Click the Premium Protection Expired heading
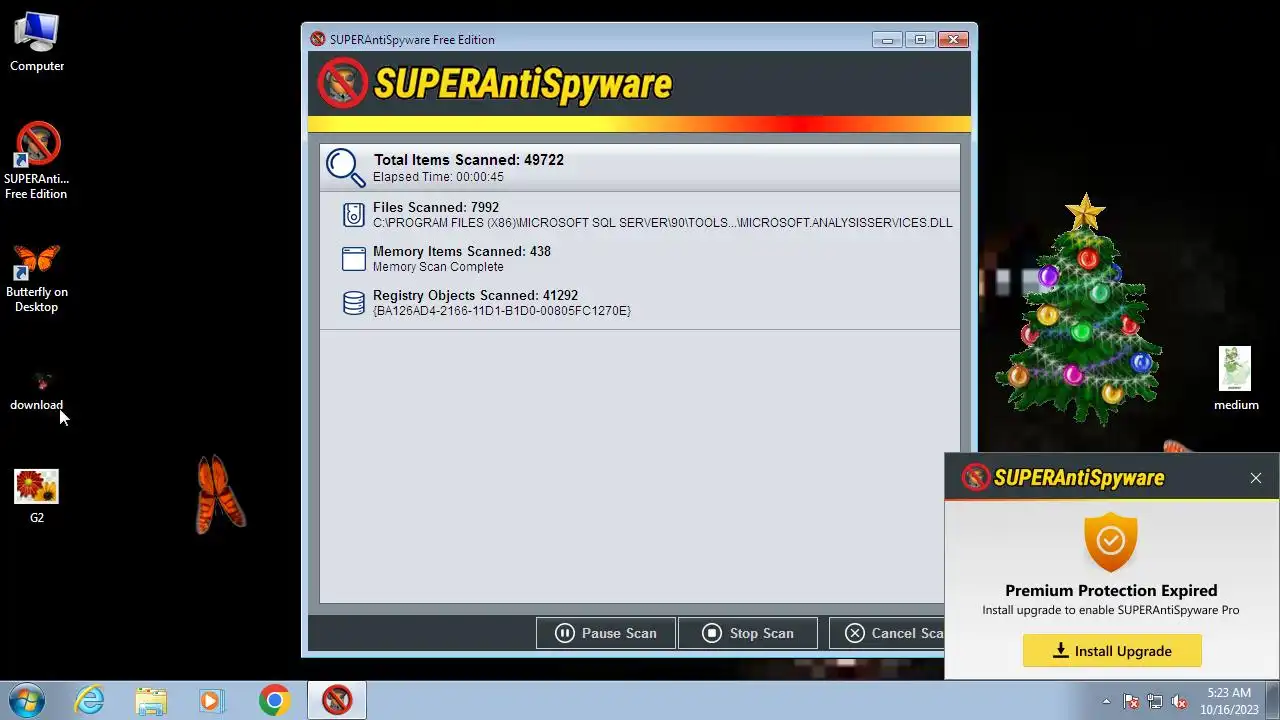The image size is (1280, 720). (x=1111, y=590)
